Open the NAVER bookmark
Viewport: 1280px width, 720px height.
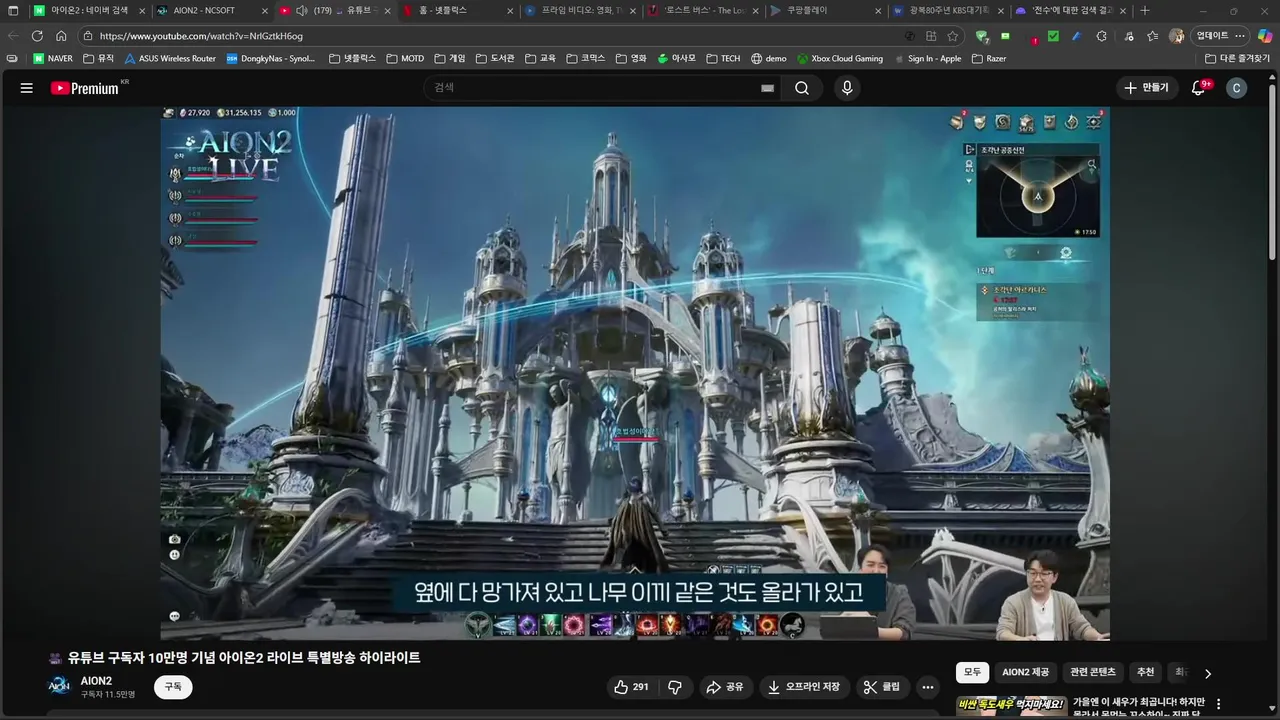tap(53, 59)
